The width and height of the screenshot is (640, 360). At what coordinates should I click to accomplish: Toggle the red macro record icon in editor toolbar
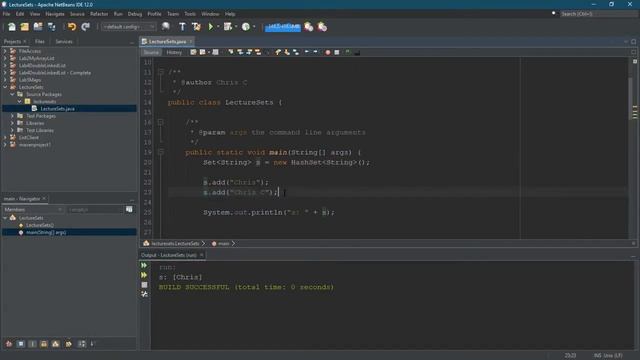click(327, 52)
